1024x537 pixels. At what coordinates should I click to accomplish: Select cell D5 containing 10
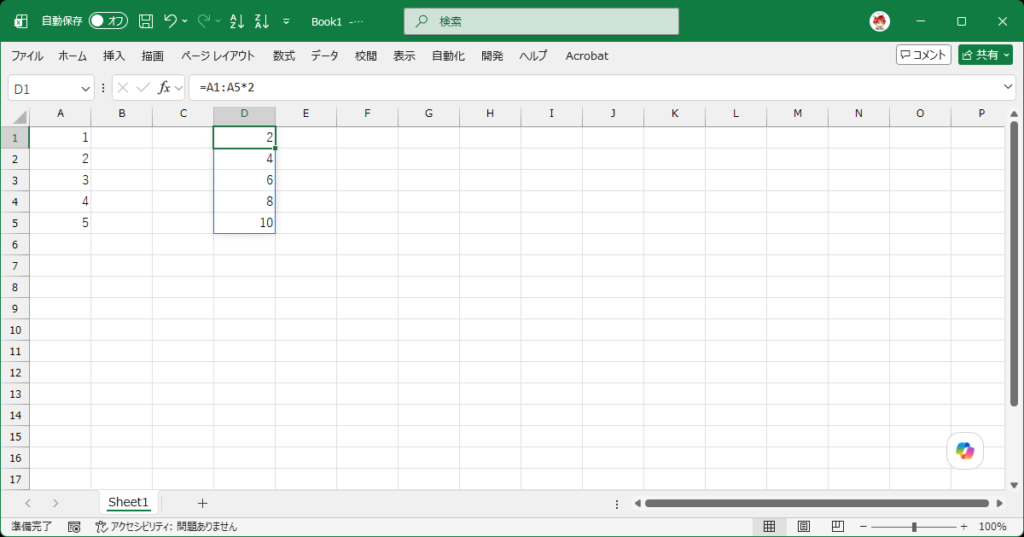pyautogui.click(x=244, y=223)
